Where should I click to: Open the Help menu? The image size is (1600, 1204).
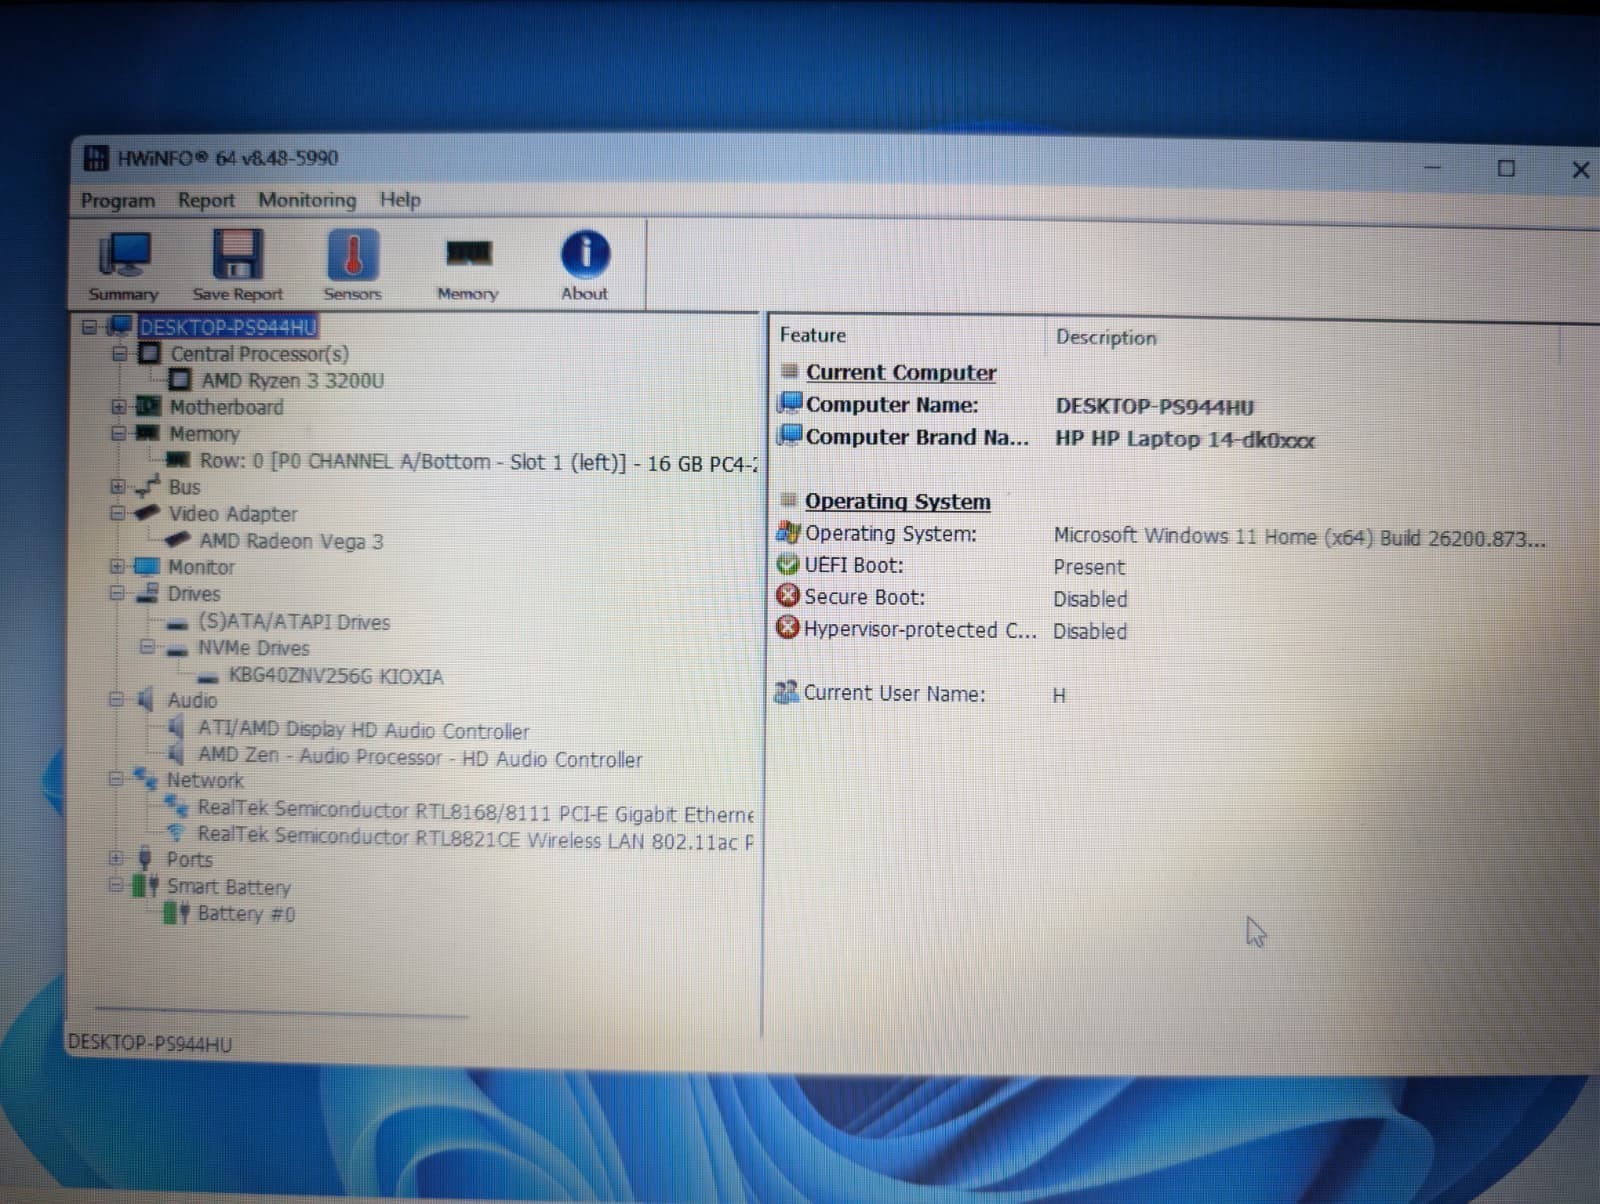tap(400, 199)
